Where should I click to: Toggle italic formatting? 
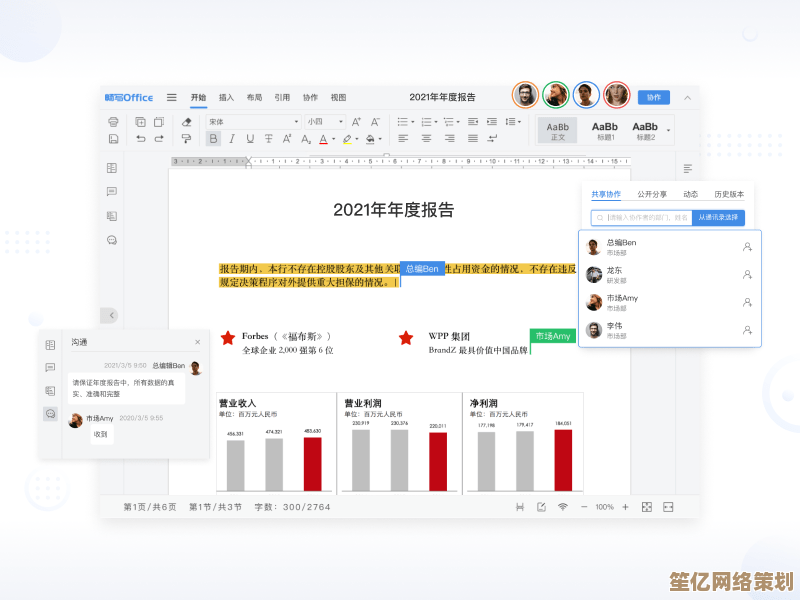tap(232, 139)
